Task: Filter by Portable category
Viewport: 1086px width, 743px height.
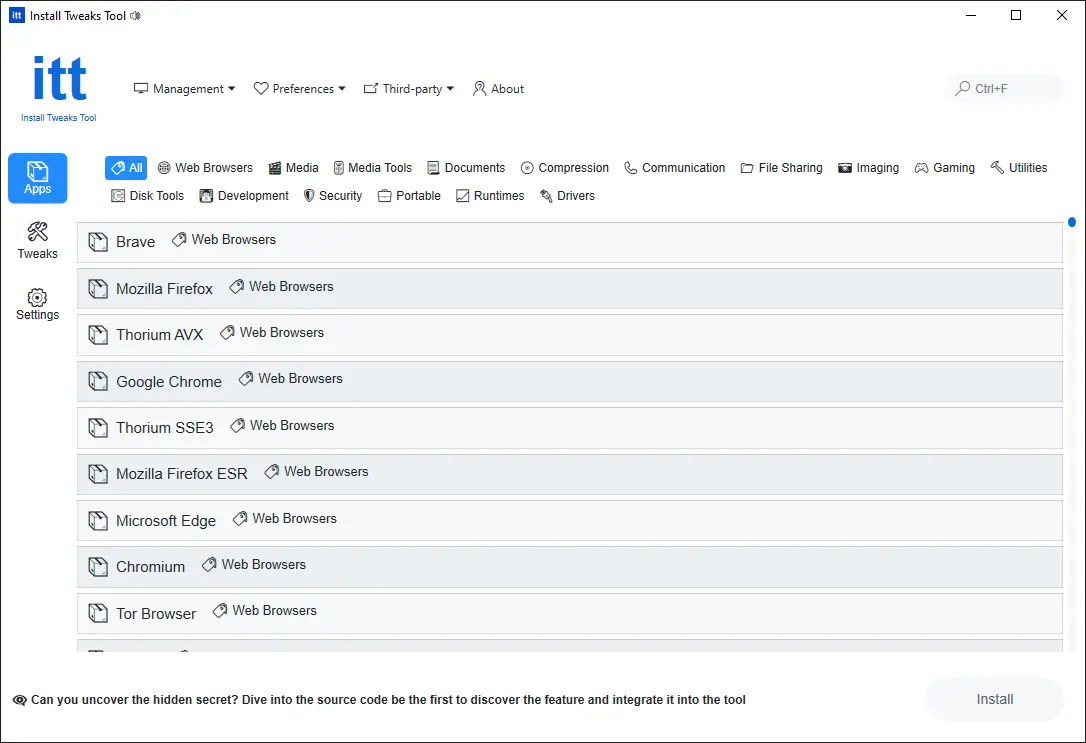Action: coord(409,196)
